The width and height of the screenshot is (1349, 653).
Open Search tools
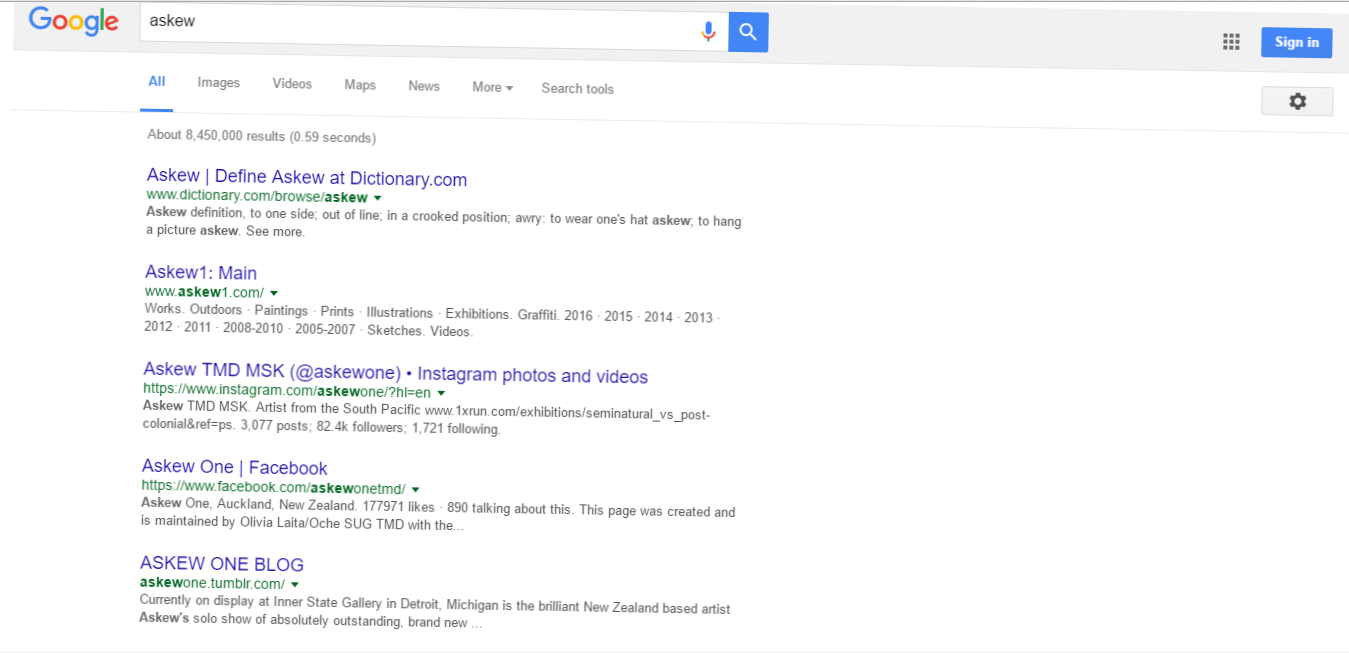578,88
